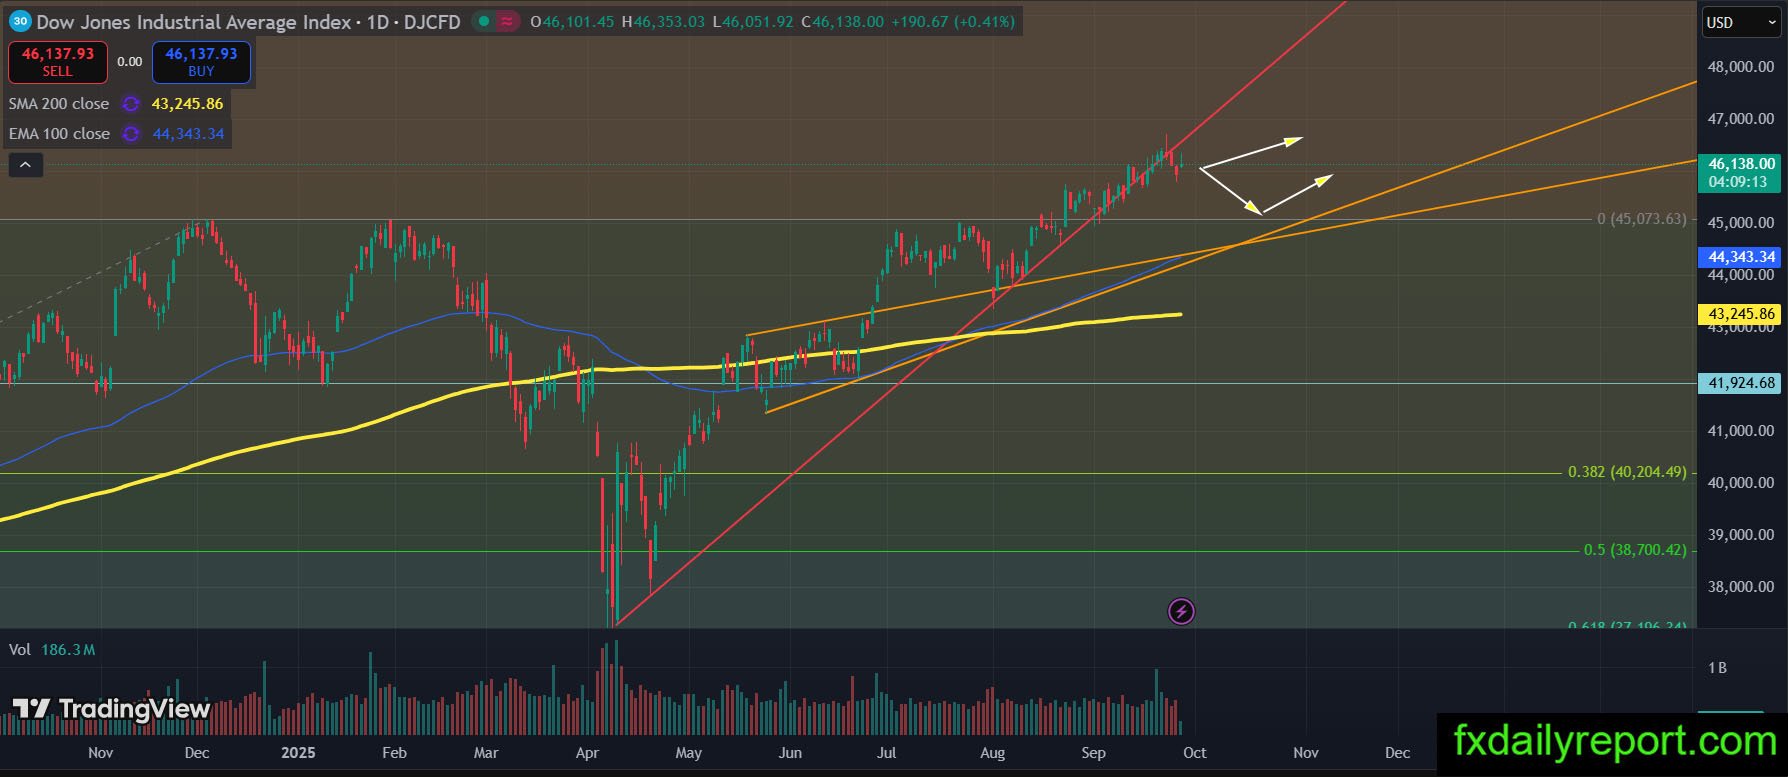Image resolution: width=1788 pixels, height=777 pixels.
Task: Click the 0.00 spread value
Action: tap(130, 62)
